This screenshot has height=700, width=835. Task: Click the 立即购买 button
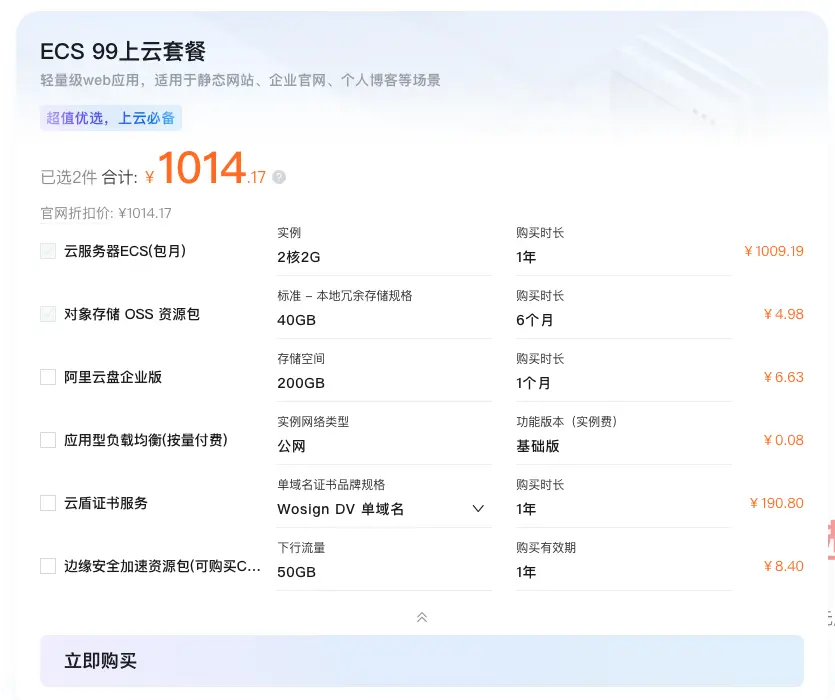coord(422,661)
